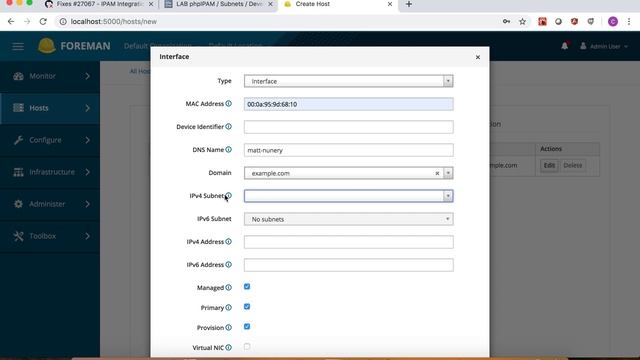Viewport: 640px width, 360px height.
Task: Show DNS Name info icon
Action: click(229, 149)
